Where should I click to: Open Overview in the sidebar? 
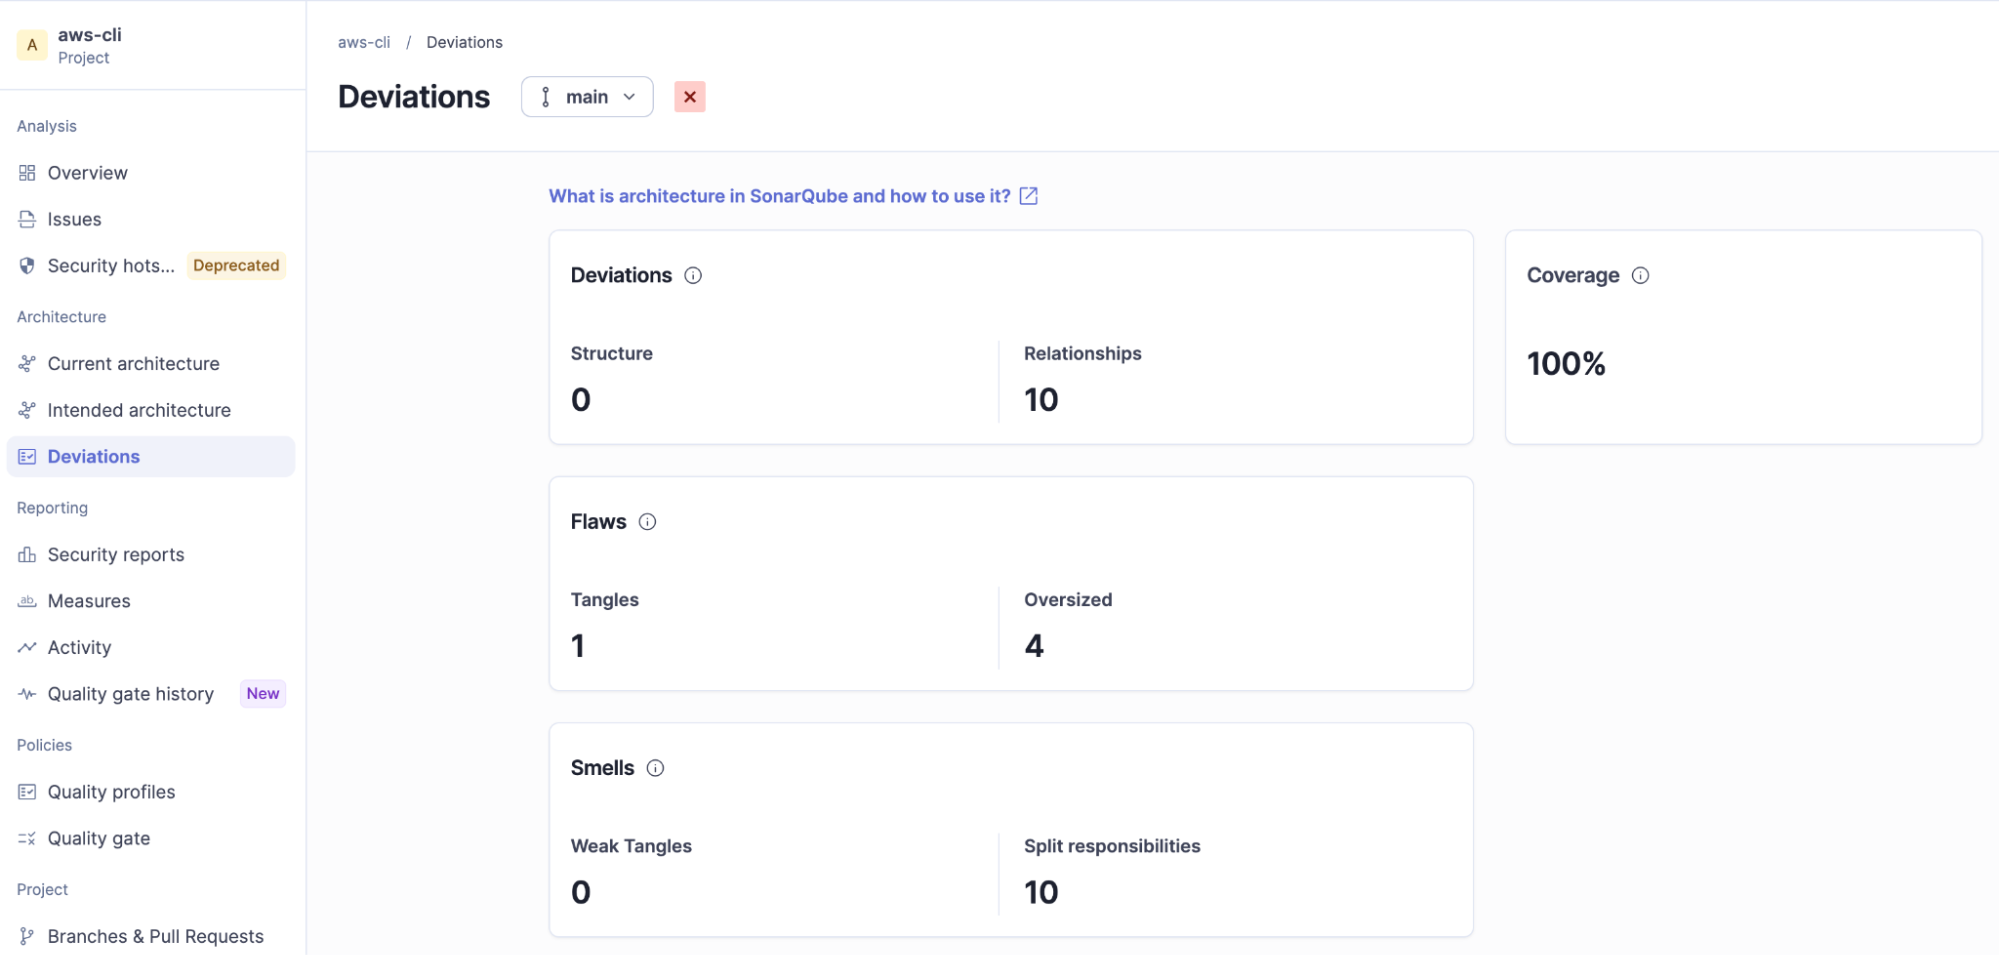click(x=151, y=173)
